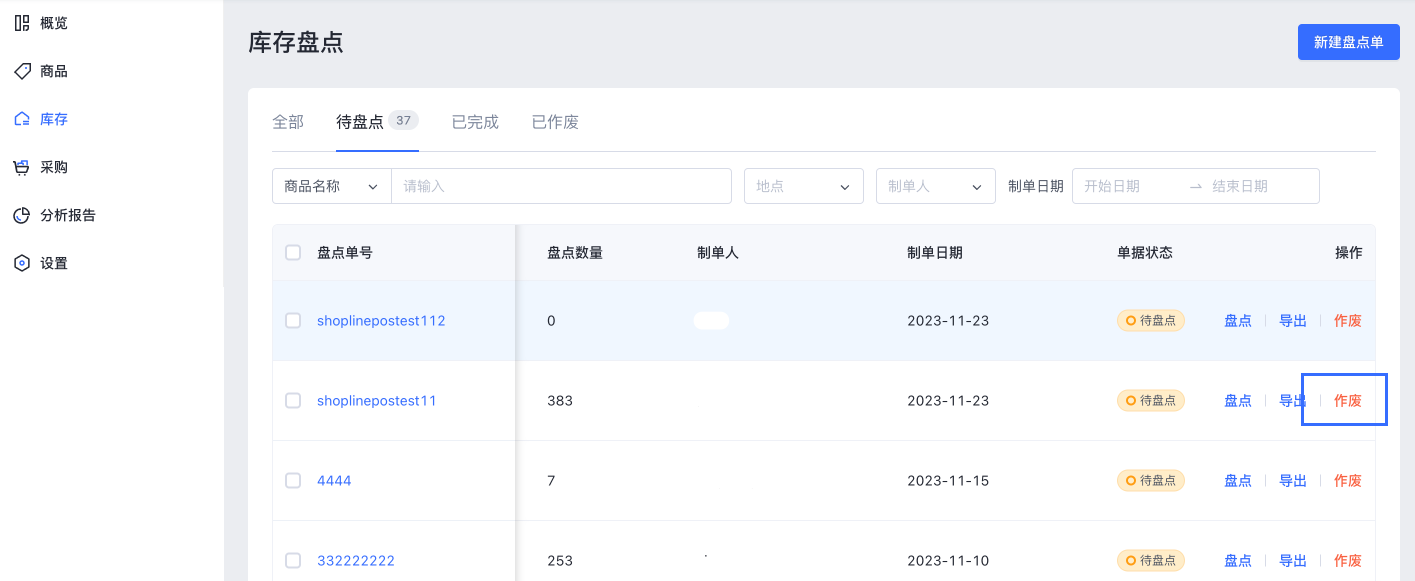This screenshot has width=1415, height=581.
Task: Click the 库存盘点 page title
Action: coord(296,42)
